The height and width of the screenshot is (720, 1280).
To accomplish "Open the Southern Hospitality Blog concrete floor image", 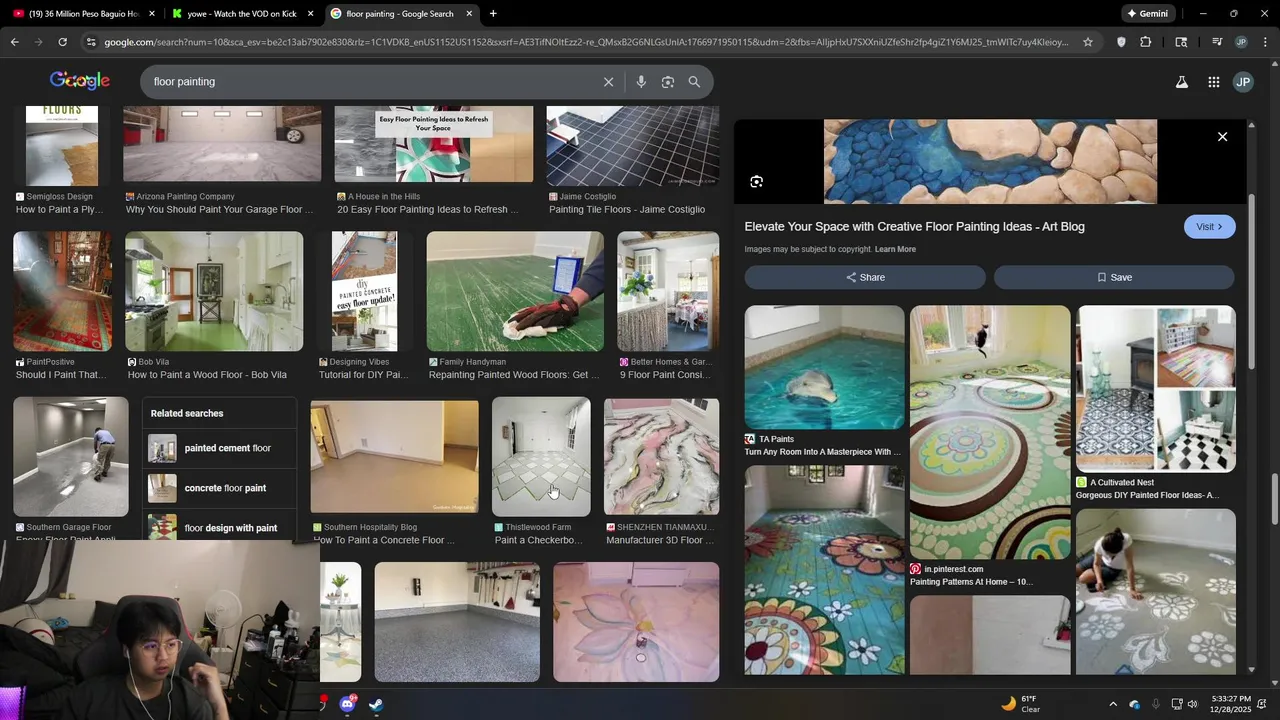I will click(394, 457).
